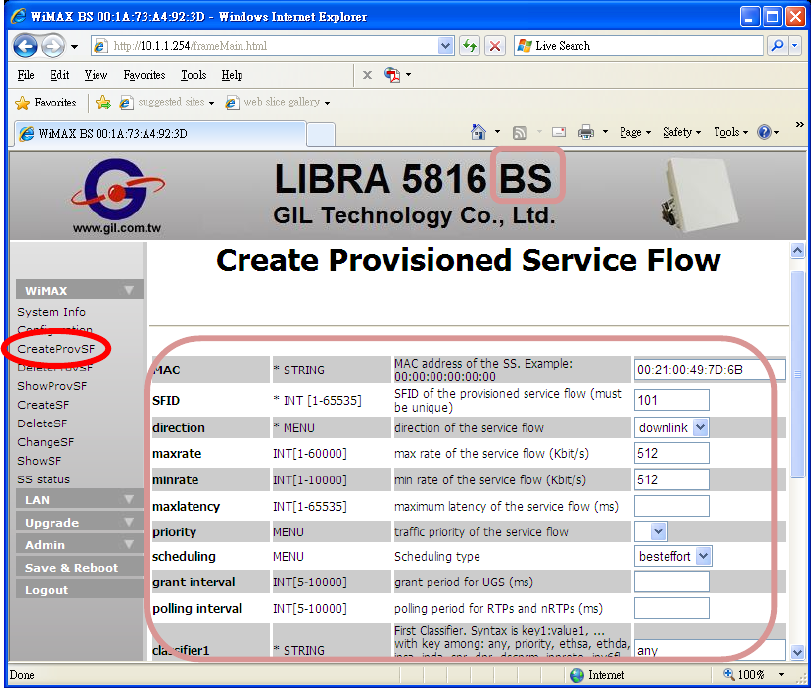This screenshot has height=688, width=811.
Task: Open CreateSF sidebar link
Action: 43,405
